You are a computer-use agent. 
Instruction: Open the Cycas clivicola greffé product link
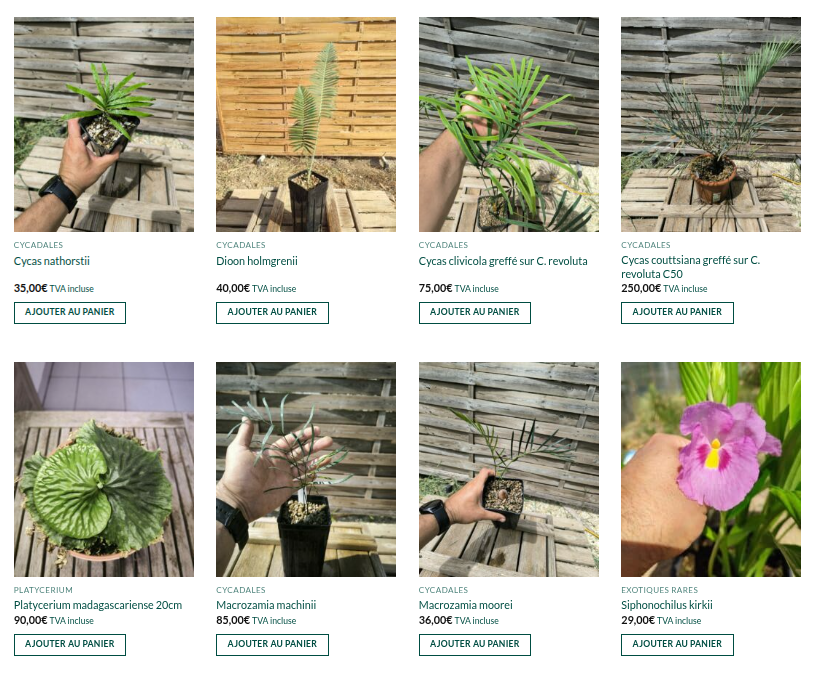point(503,261)
